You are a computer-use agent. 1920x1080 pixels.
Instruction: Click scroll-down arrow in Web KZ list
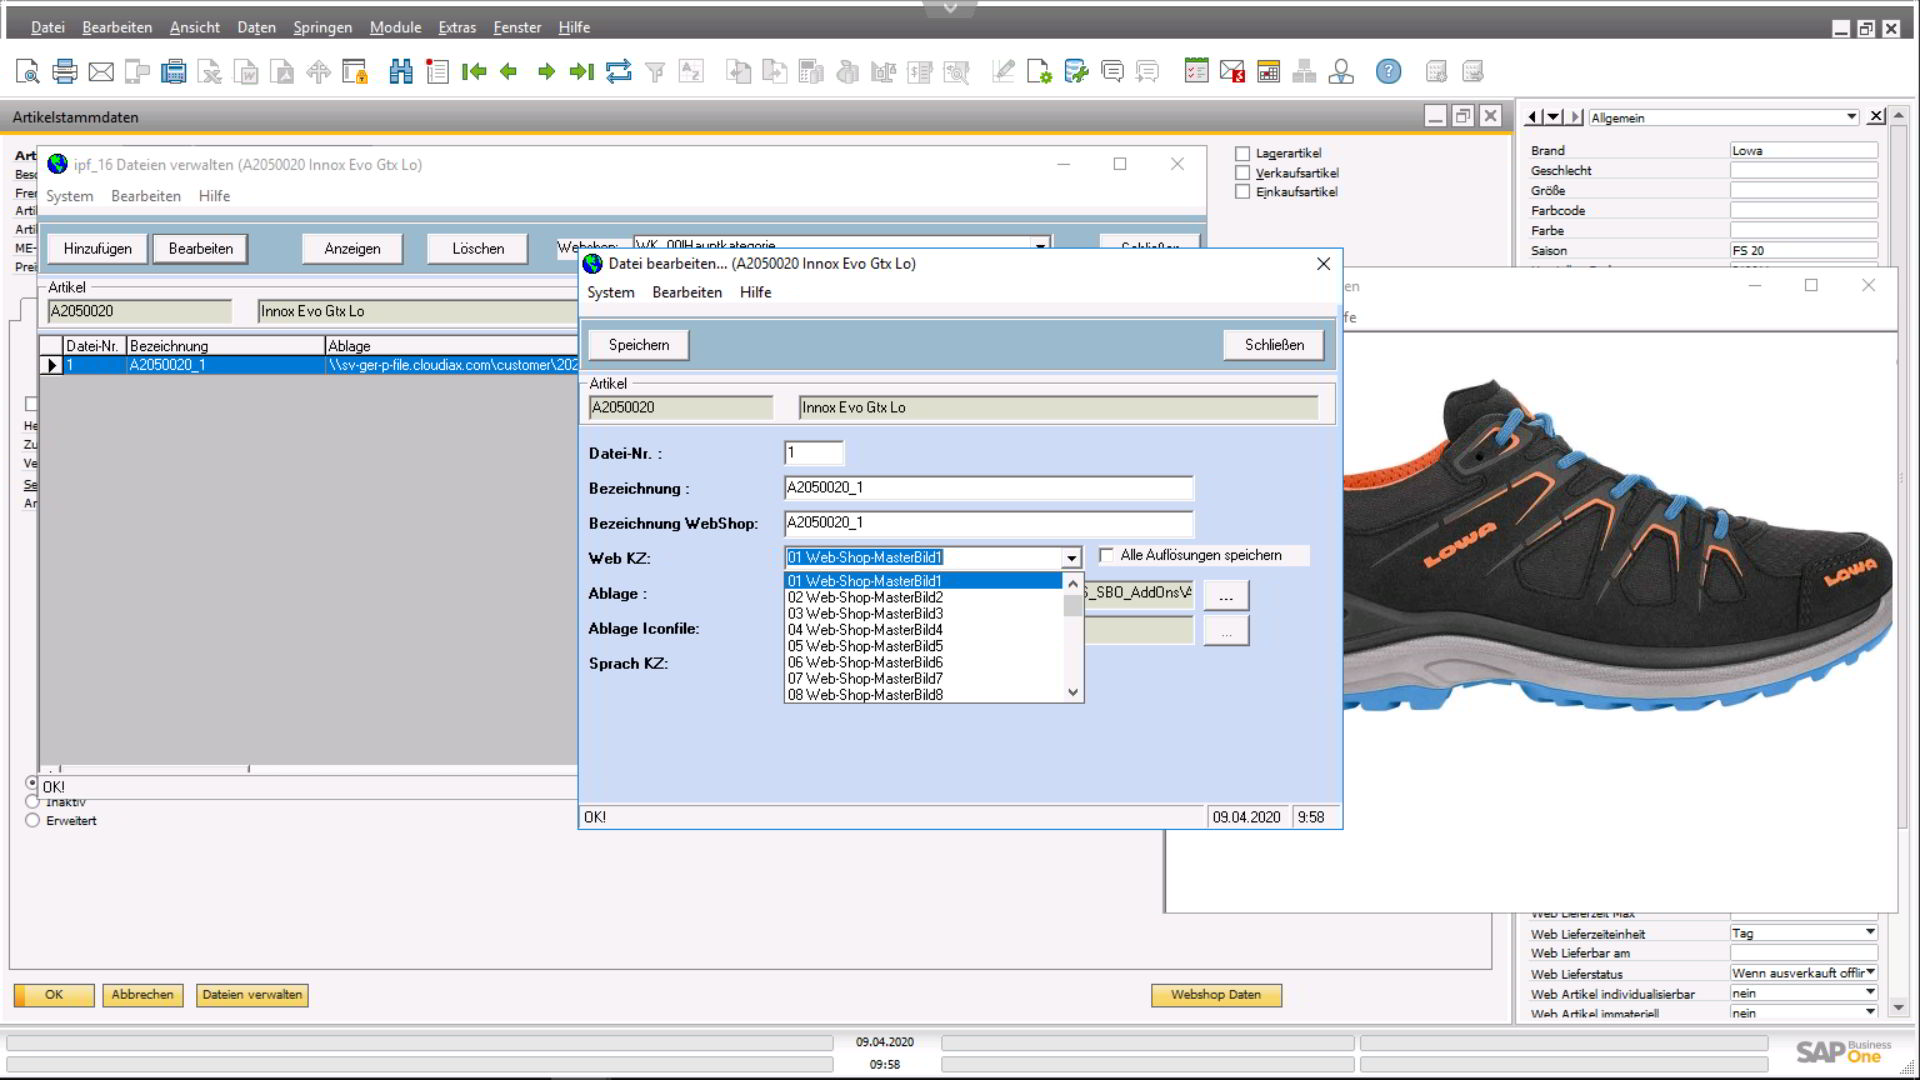(x=1073, y=692)
